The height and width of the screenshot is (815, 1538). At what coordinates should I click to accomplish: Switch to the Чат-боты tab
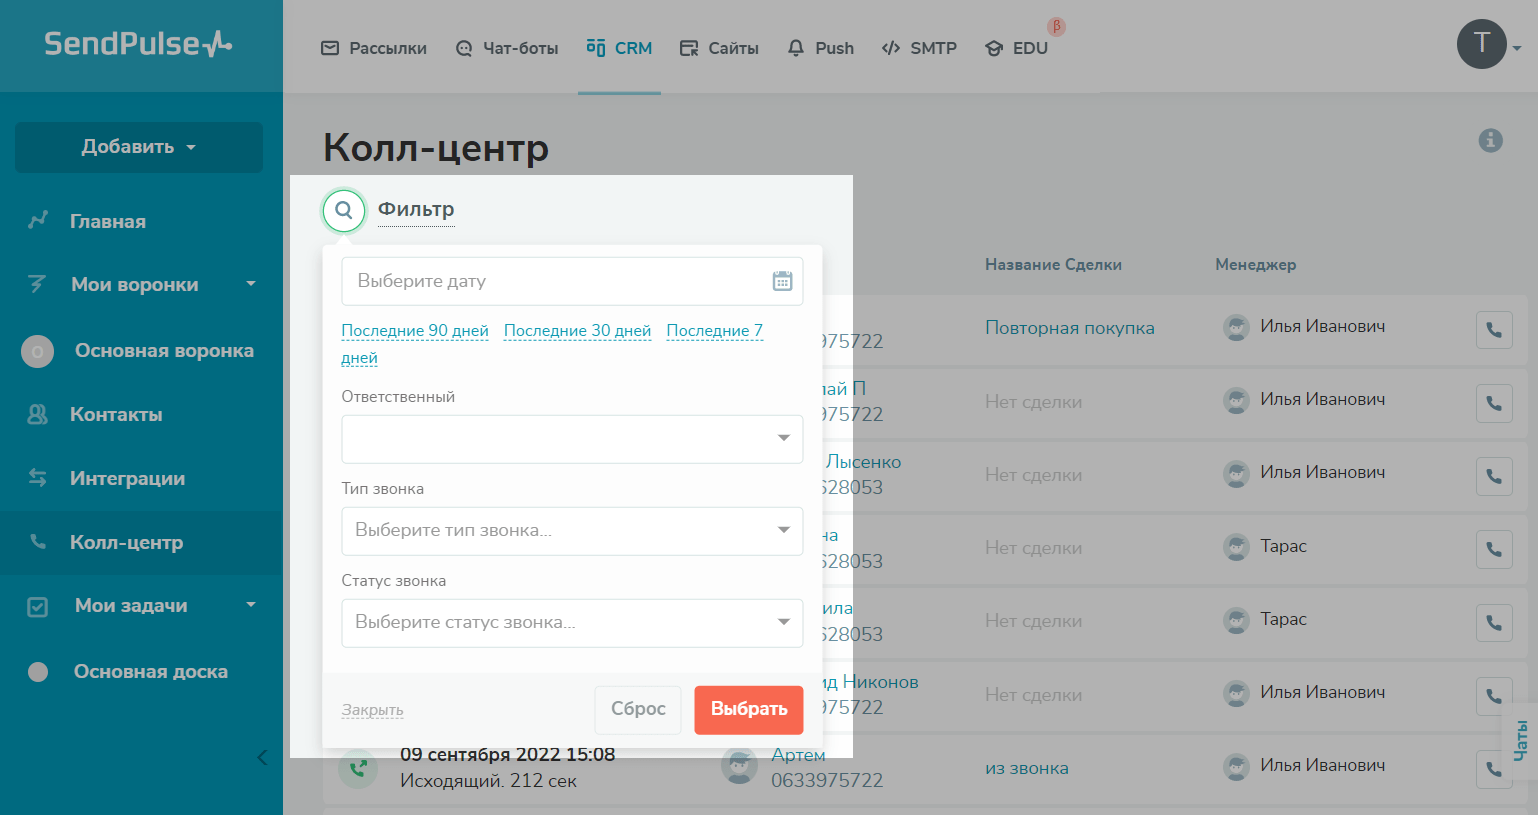tap(507, 48)
